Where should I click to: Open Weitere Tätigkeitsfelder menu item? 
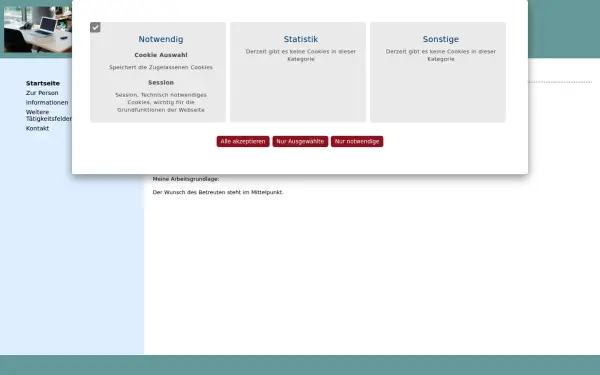click(49, 115)
